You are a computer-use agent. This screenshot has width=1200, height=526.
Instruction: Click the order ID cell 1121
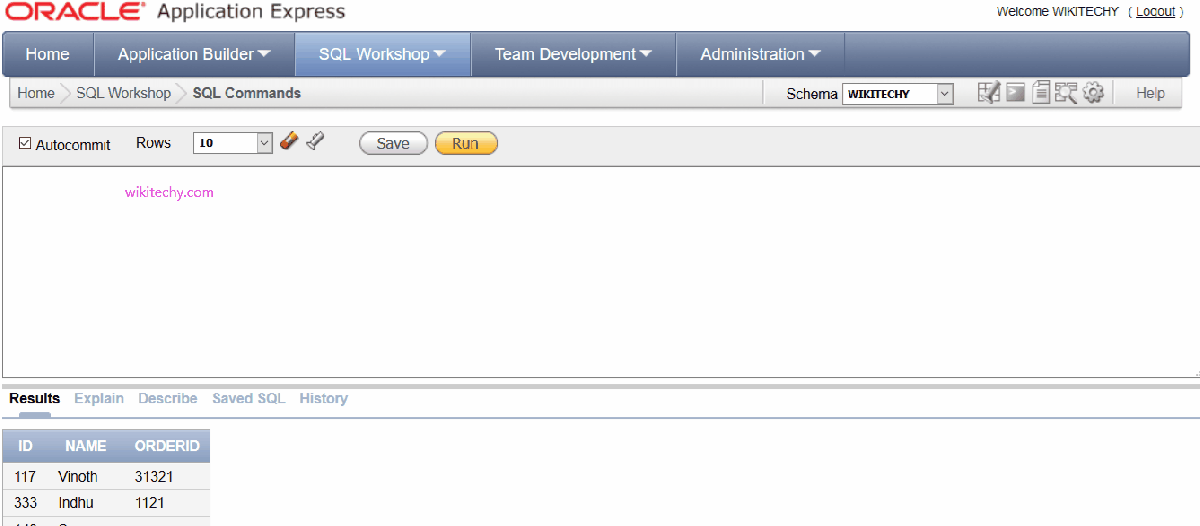point(150,503)
